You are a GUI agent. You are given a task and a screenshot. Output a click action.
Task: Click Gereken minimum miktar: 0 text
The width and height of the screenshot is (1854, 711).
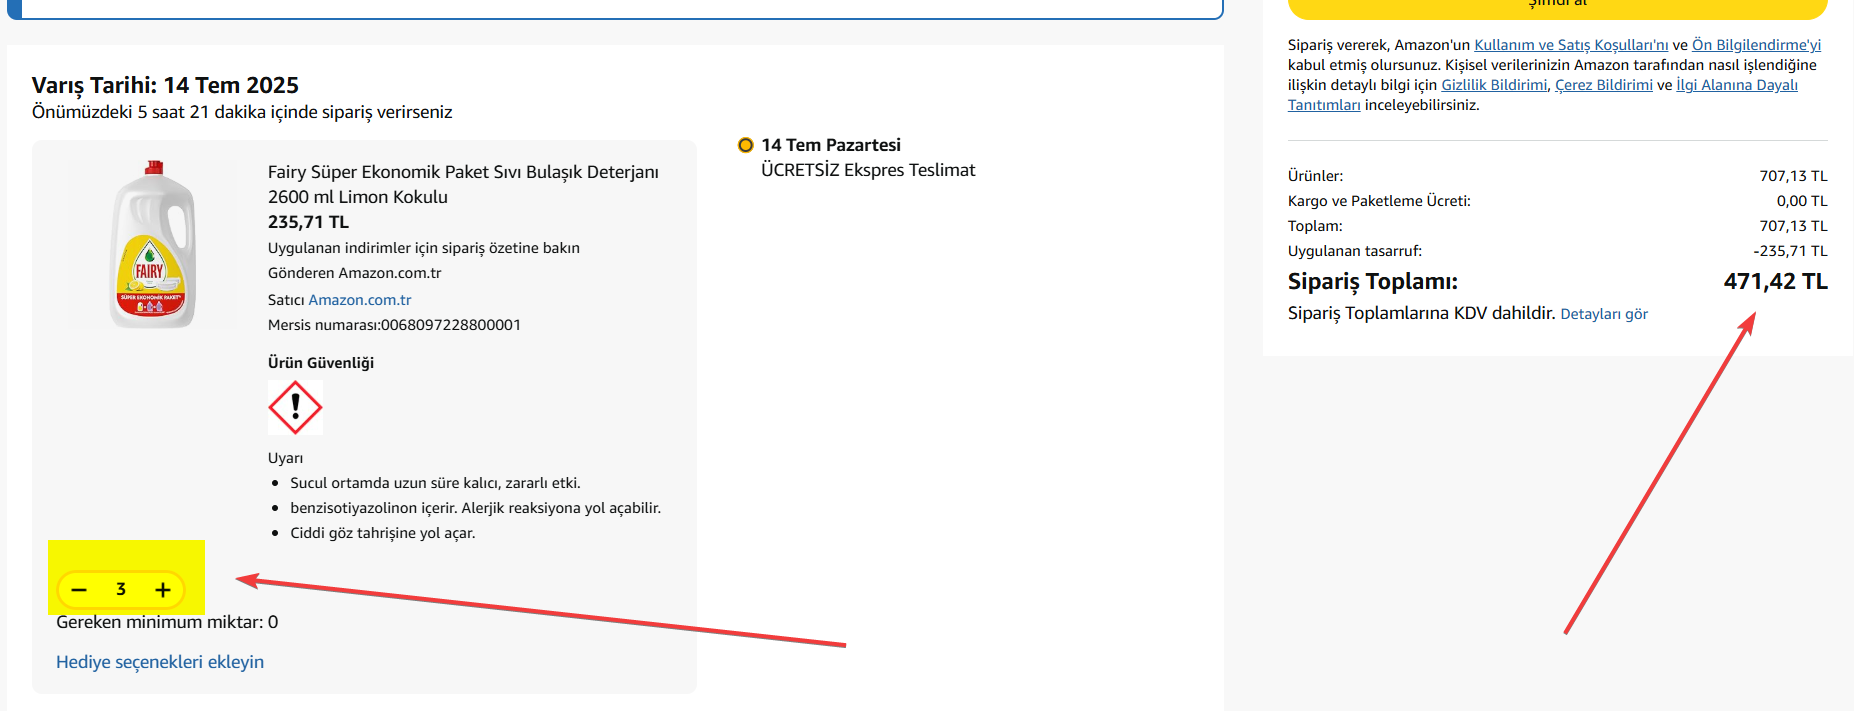167,622
